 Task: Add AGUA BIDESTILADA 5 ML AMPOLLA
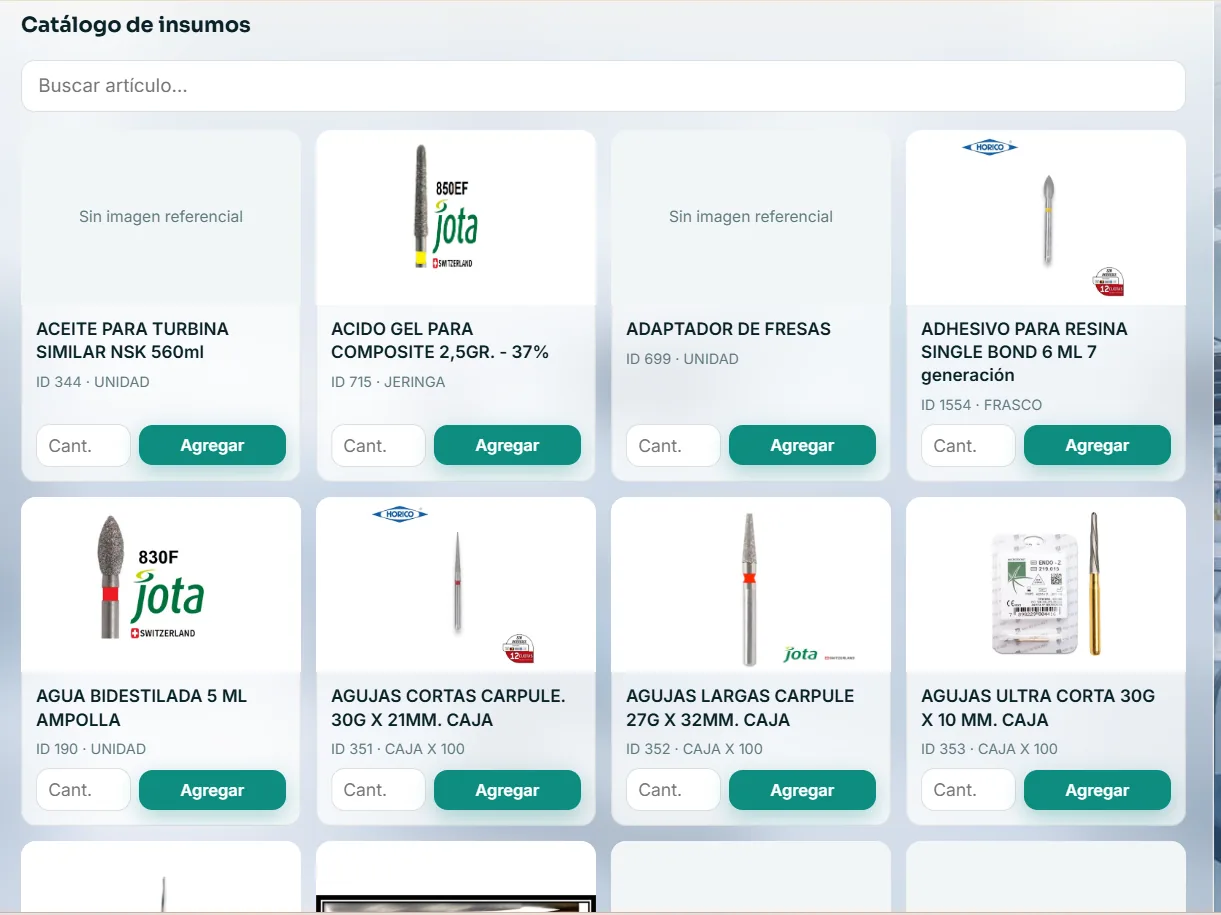tap(212, 790)
